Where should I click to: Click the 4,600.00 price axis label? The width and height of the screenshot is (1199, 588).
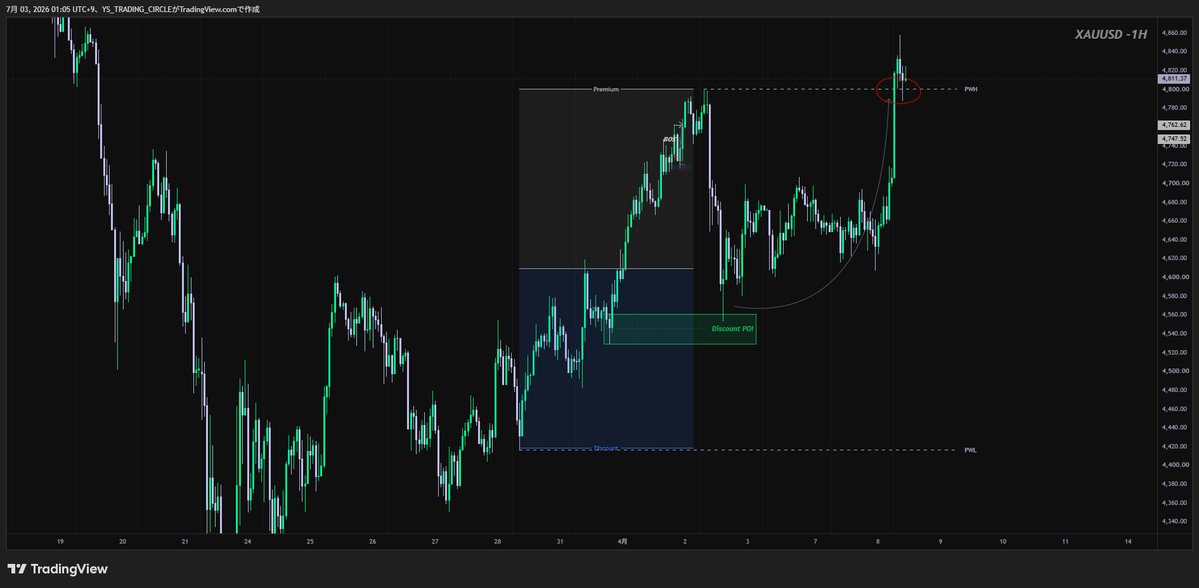[1174, 278]
